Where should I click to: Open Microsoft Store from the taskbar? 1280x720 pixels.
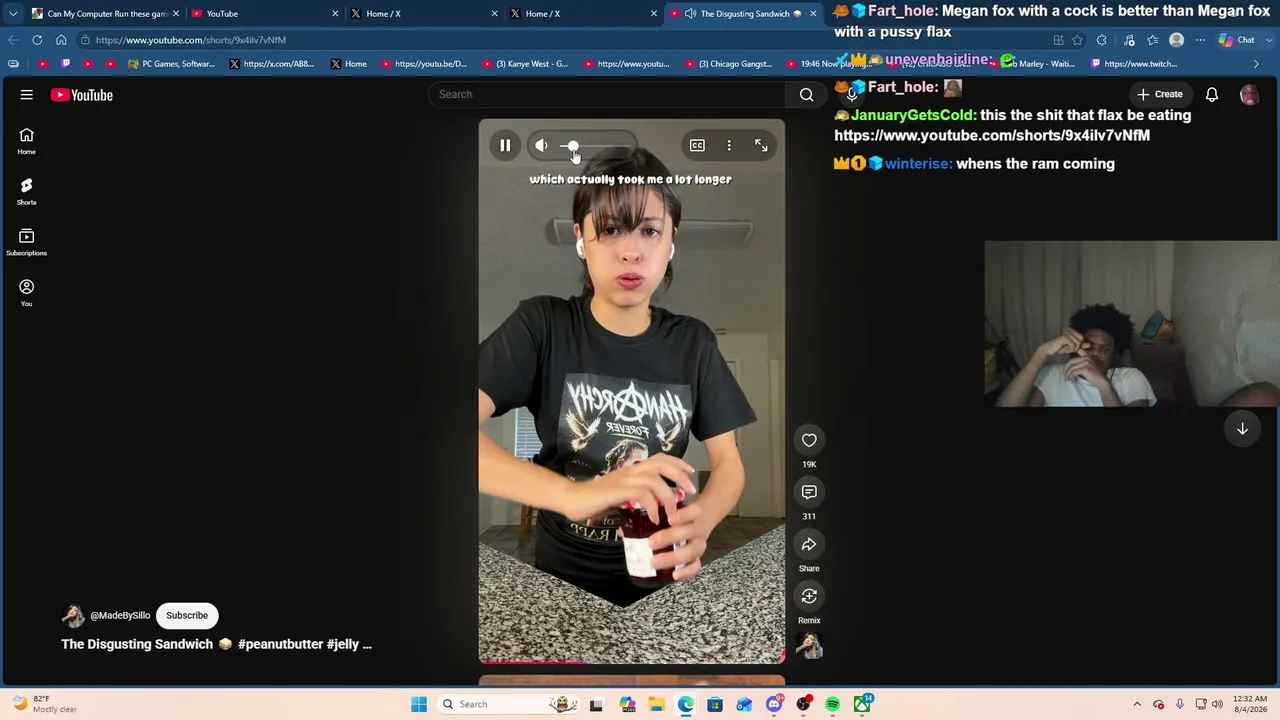(715, 705)
